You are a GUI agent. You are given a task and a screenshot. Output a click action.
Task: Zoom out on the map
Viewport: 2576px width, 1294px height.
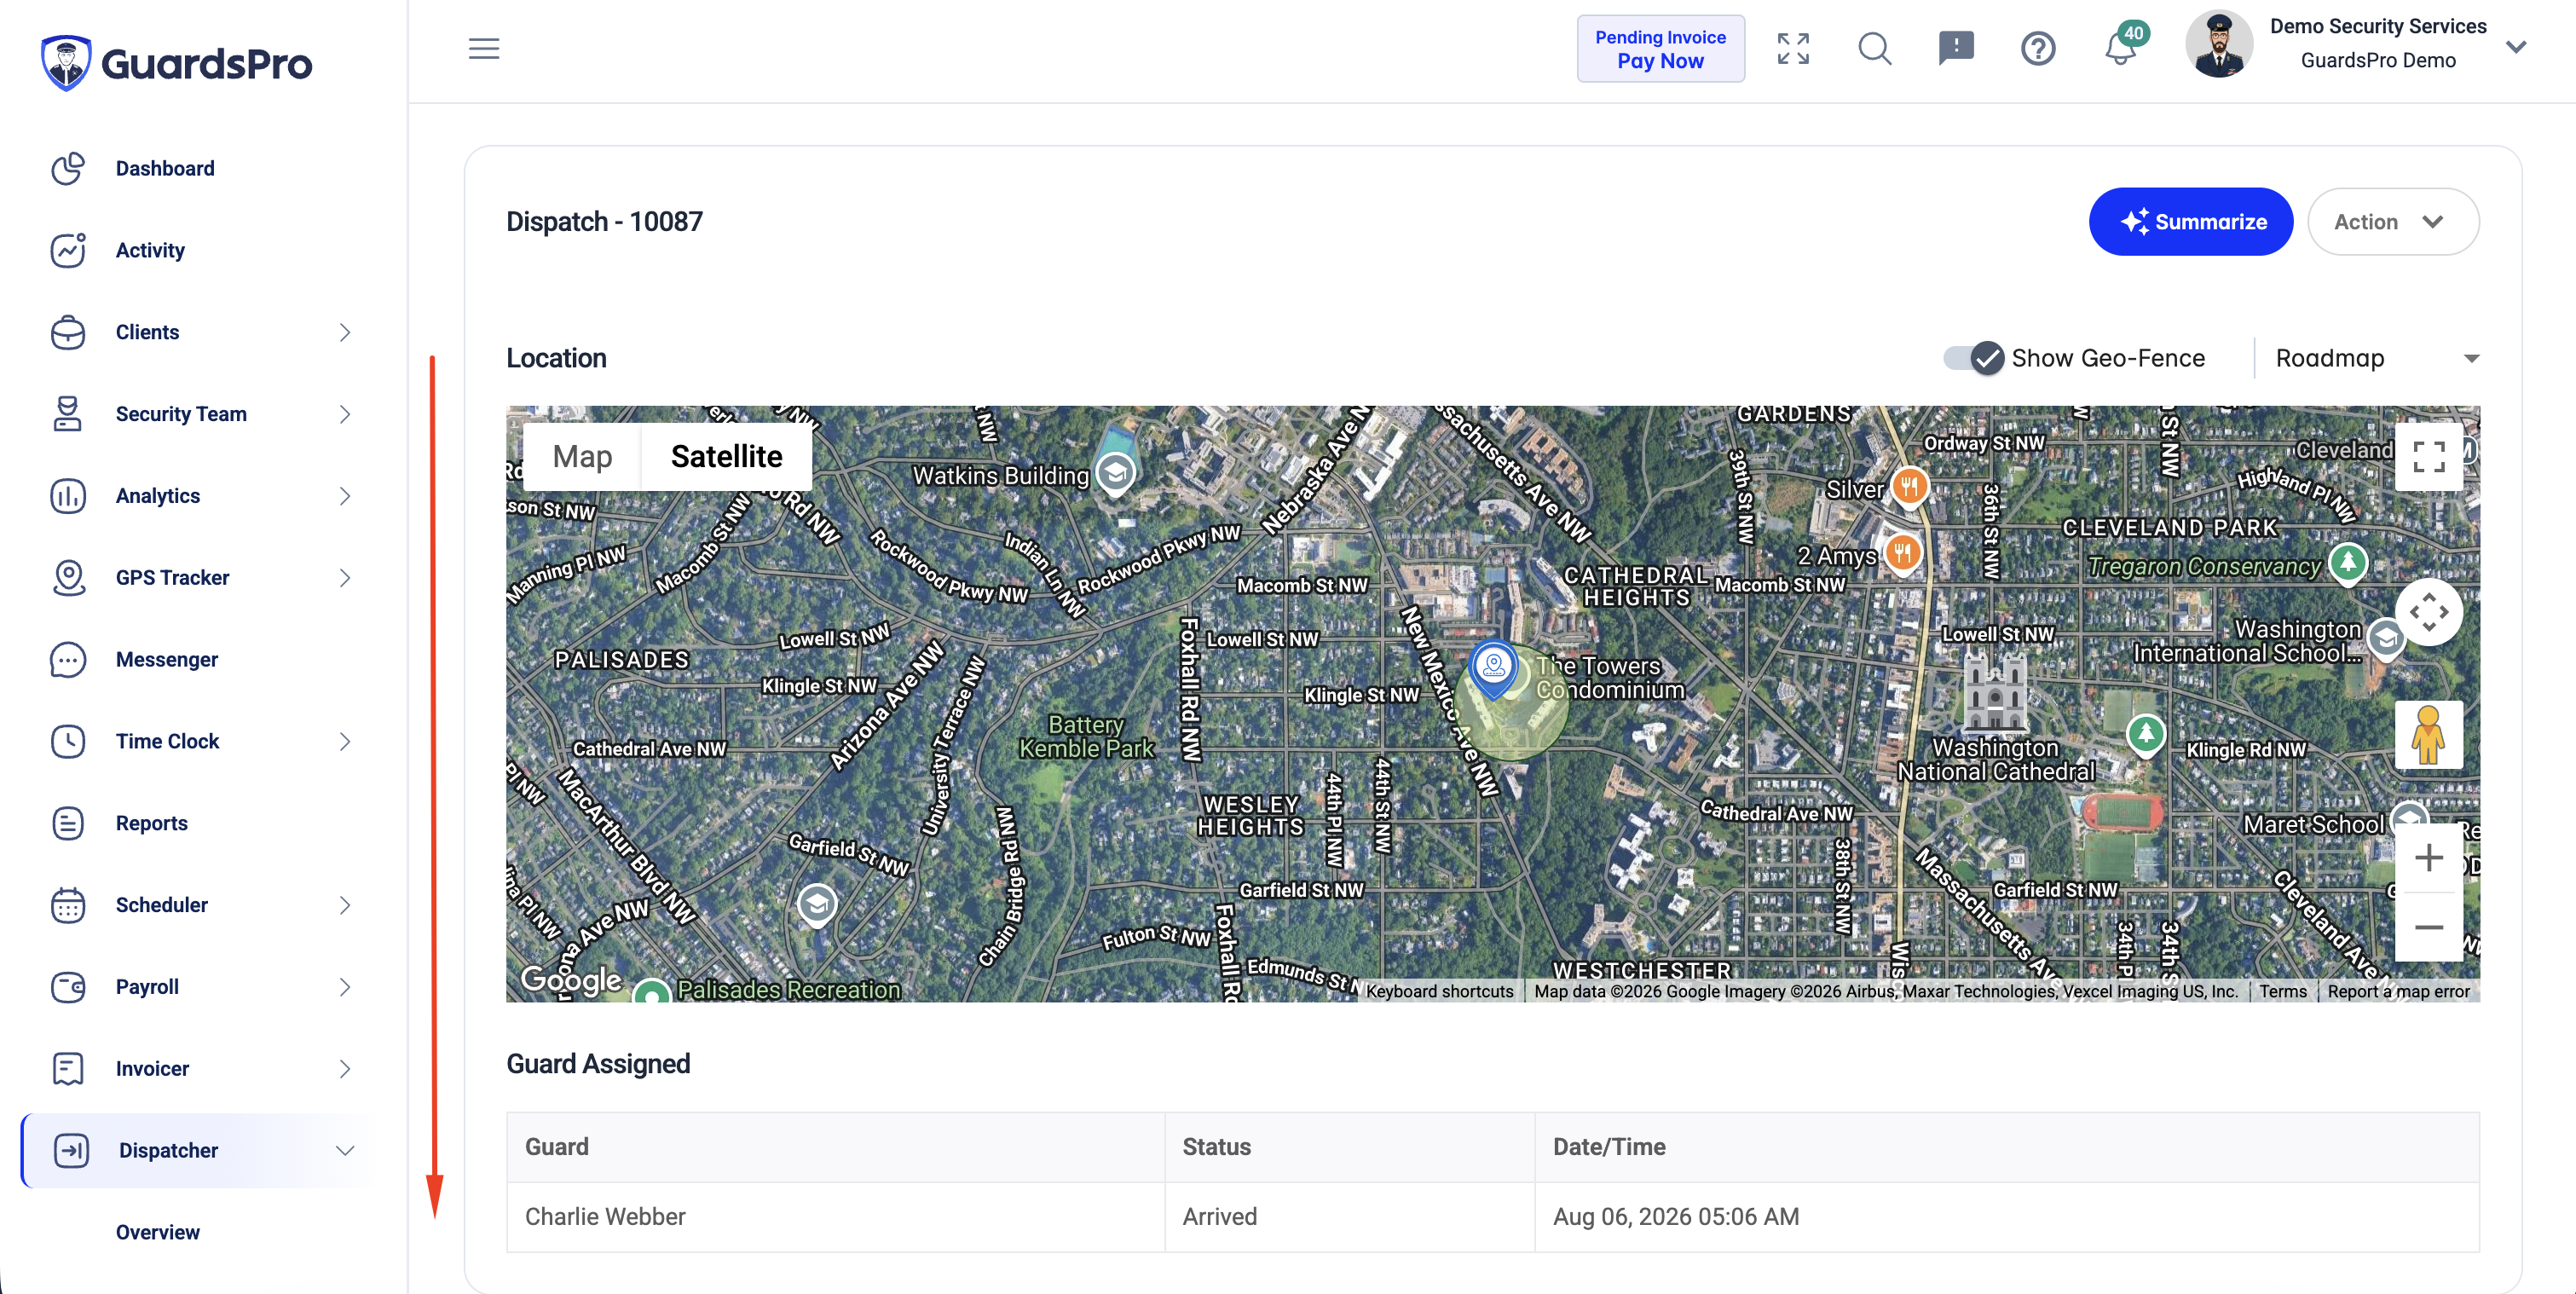[x=2429, y=927]
